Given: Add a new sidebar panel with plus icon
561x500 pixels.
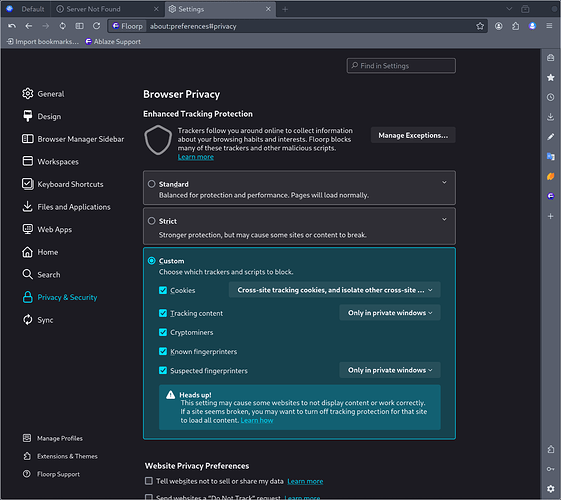Looking at the screenshot, I should tap(550, 216).
